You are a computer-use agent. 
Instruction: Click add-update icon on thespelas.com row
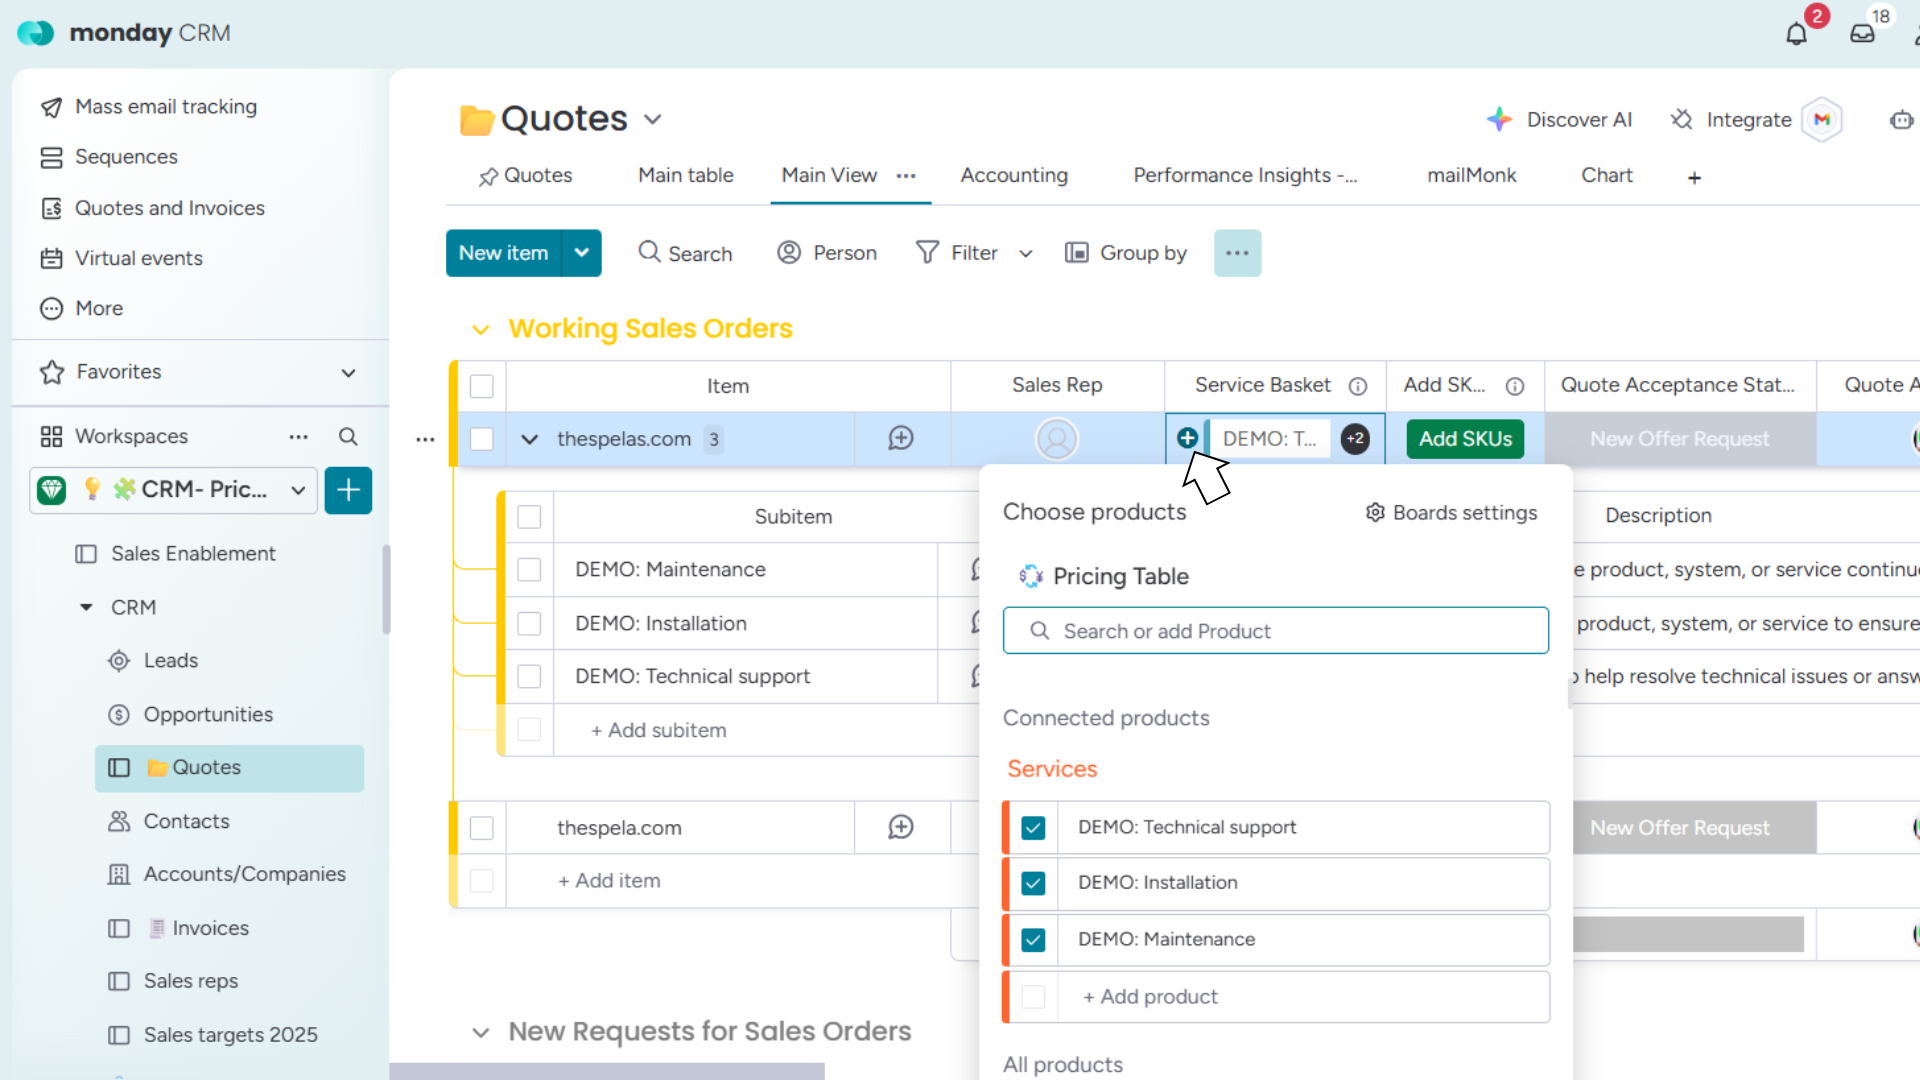click(901, 439)
